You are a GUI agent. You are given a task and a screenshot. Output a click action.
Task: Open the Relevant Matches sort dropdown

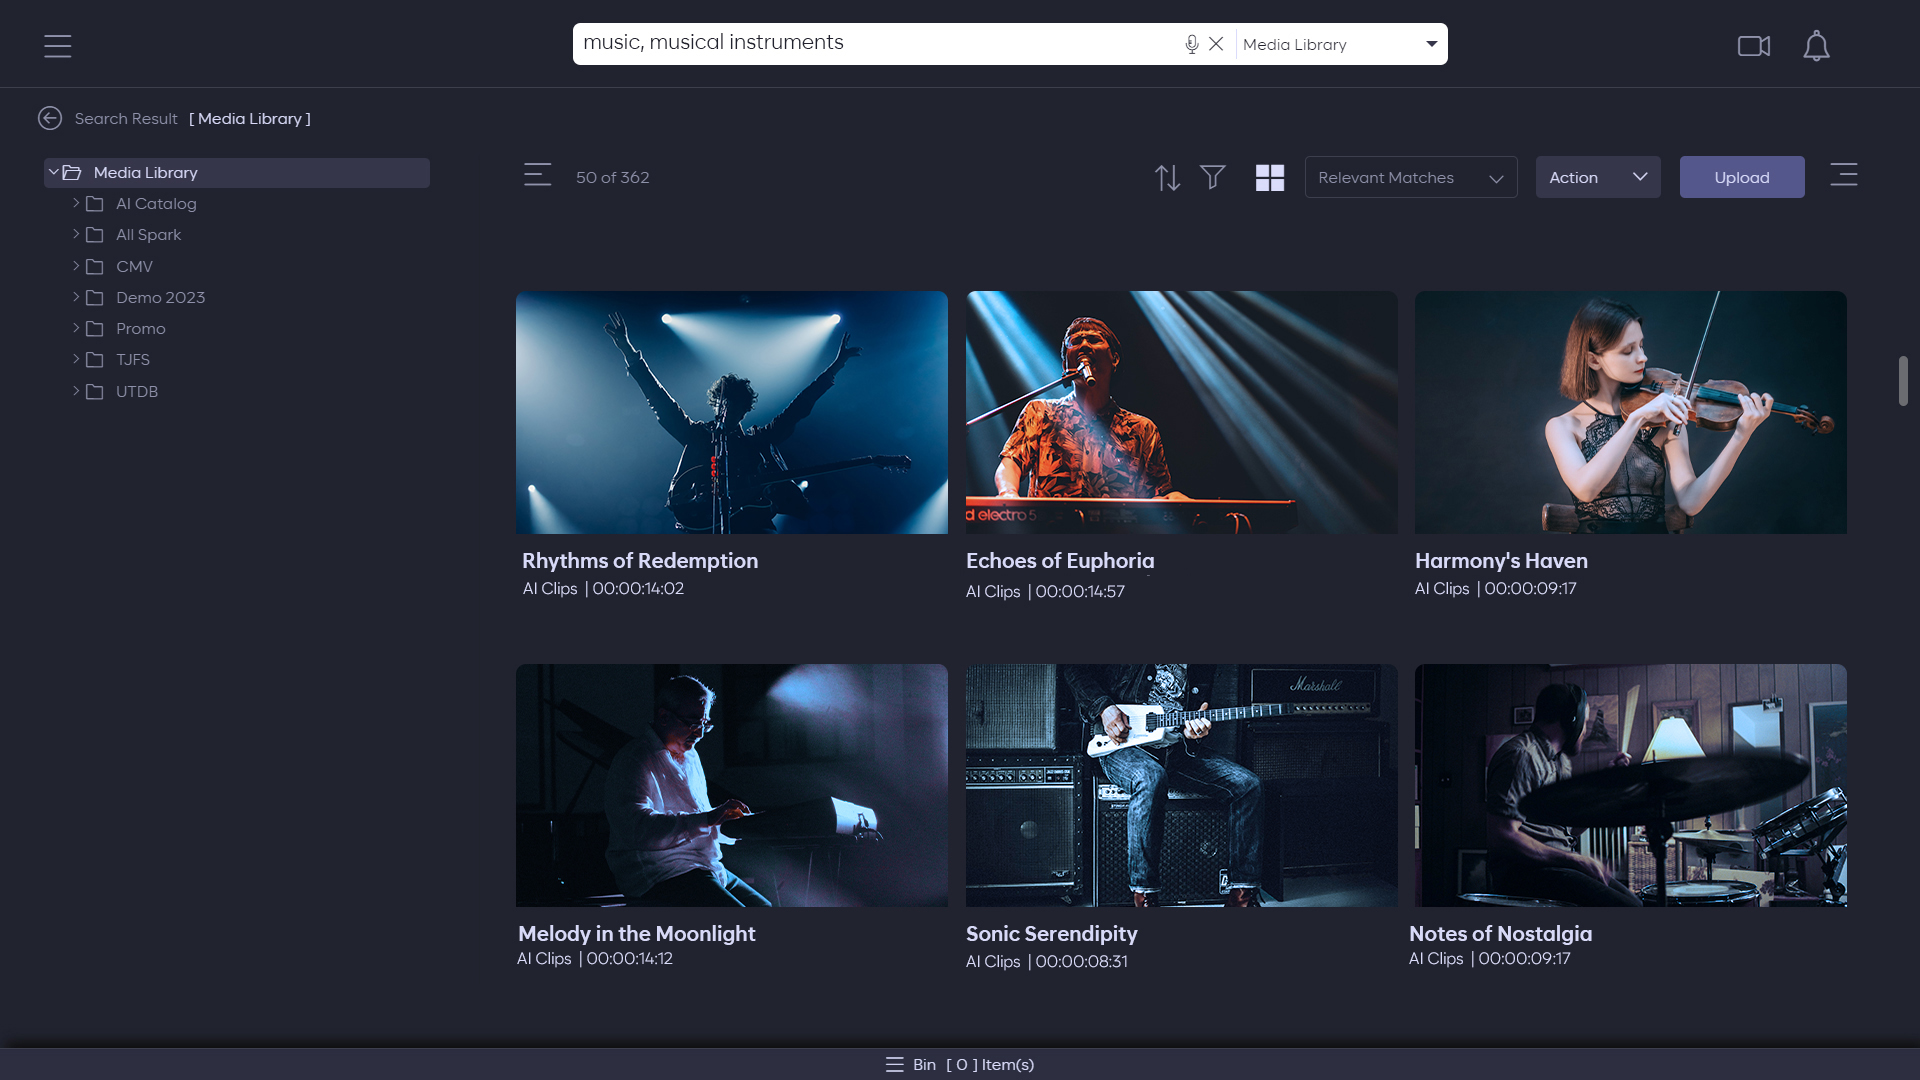pyautogui.click(x=1411, y=177)
